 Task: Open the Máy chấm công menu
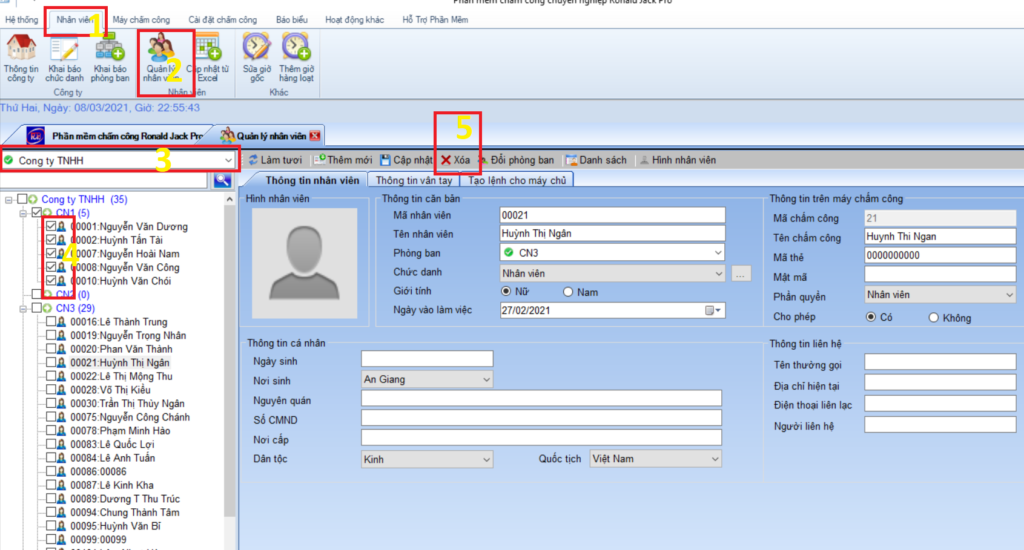tap(141, 20)
